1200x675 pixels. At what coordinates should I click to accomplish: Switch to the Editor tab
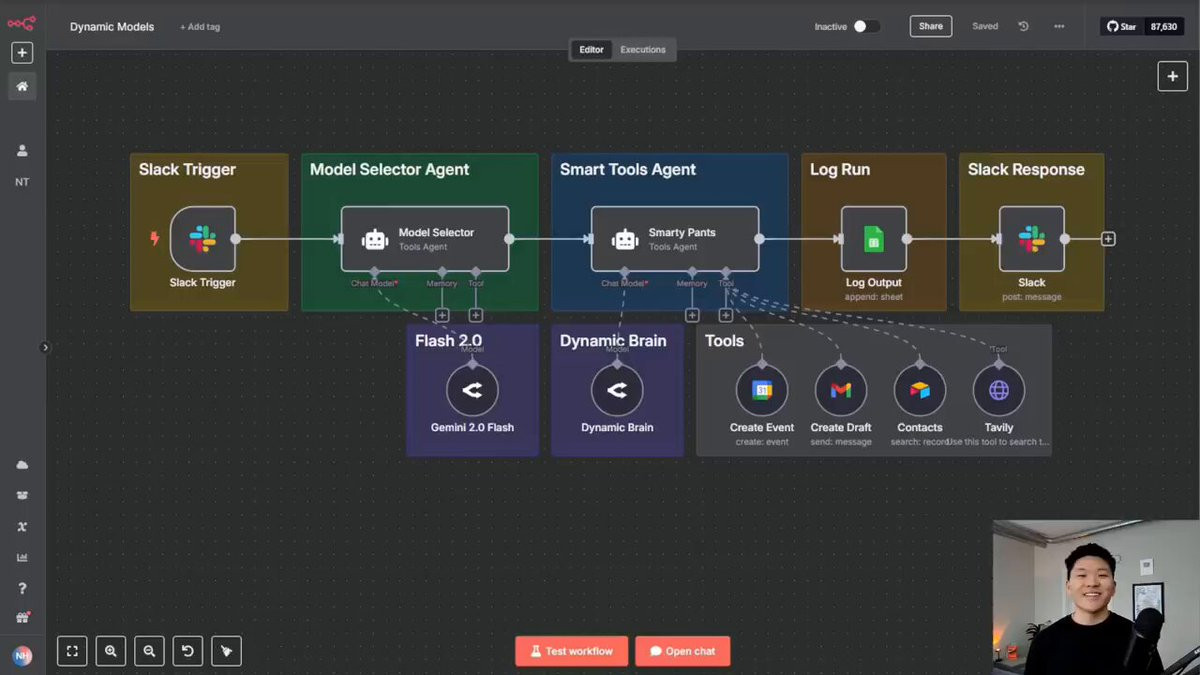(592, 50)
